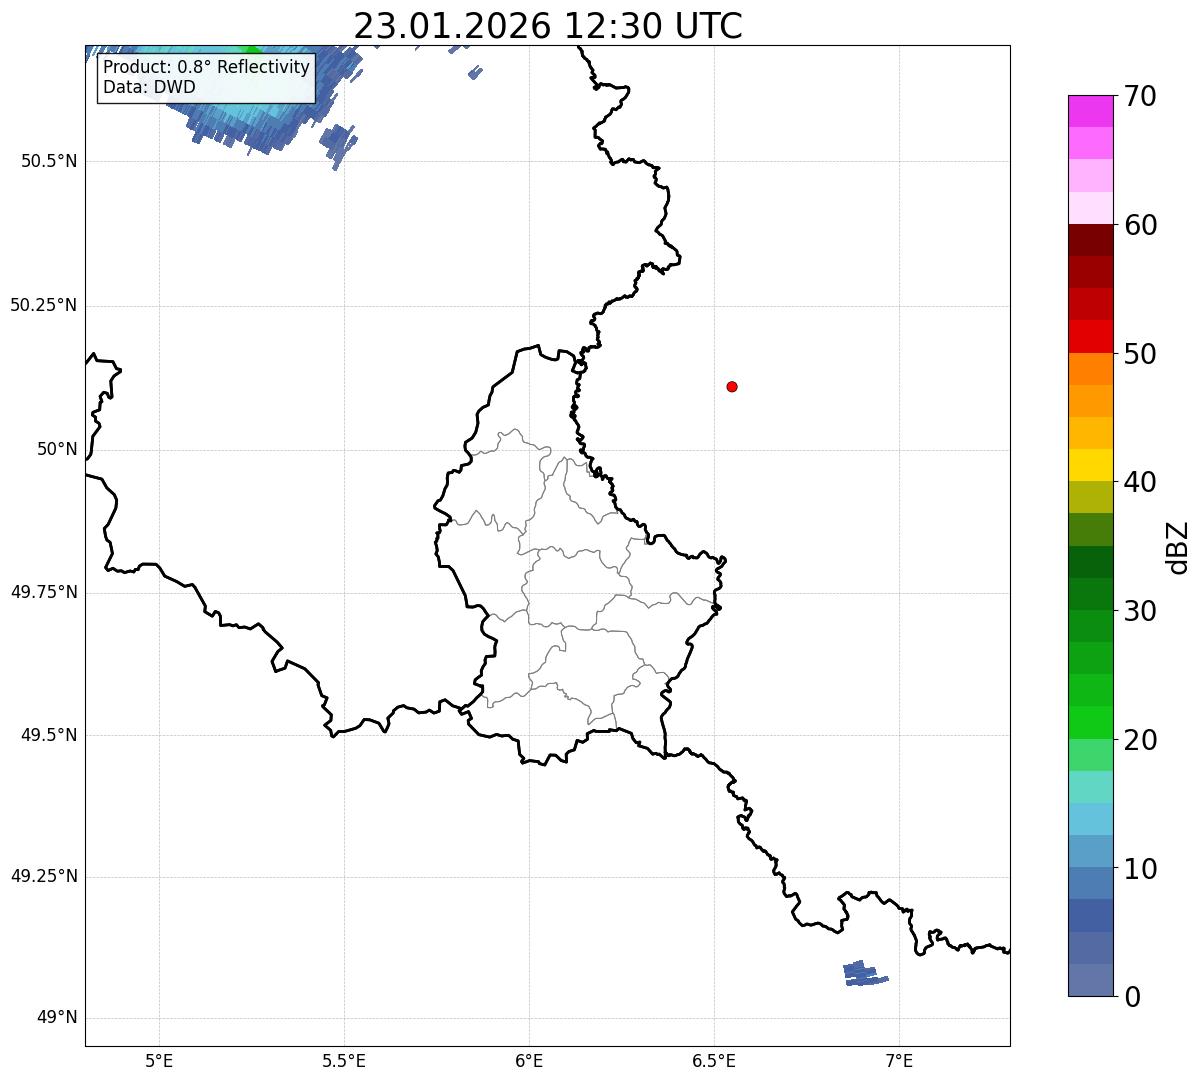Click the 49°N latitude tick label
Screen dimensions: 1202x1081
pyautogui.click(x=57, y=1018)
